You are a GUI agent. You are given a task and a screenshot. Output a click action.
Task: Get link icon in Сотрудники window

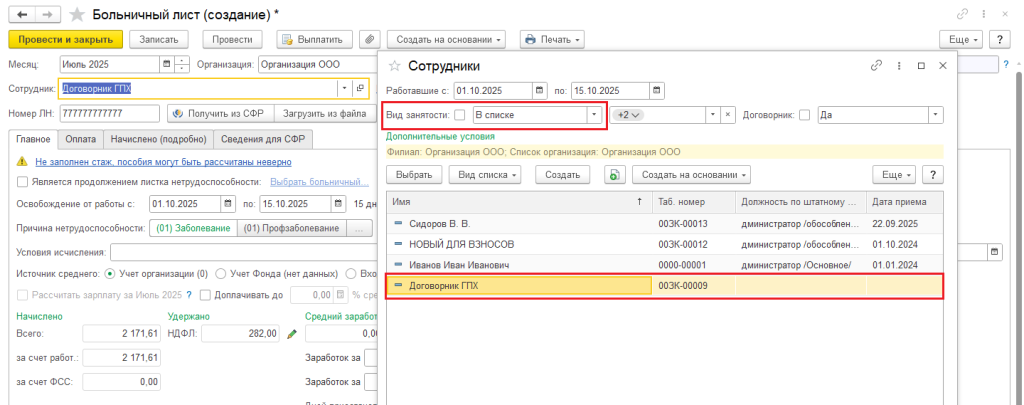click(876, 65)
